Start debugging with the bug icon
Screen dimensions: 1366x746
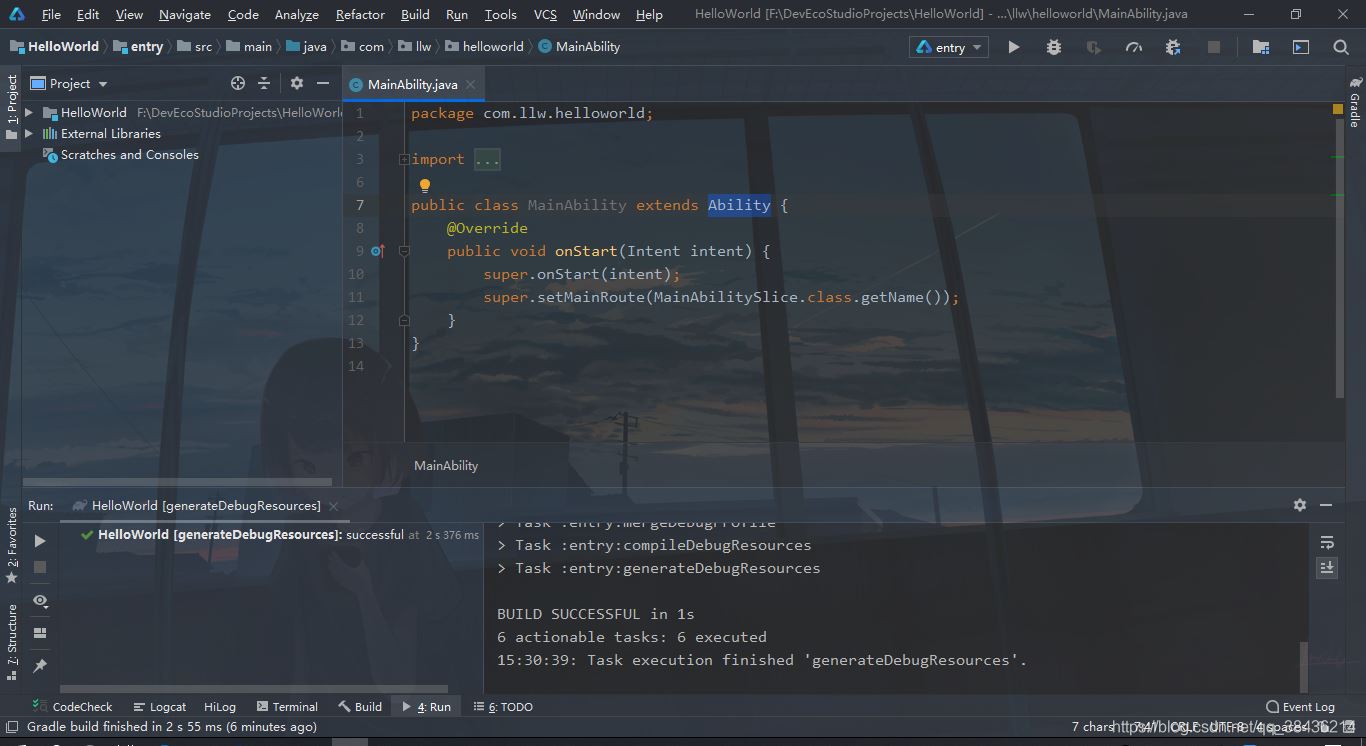(1053, 47)
